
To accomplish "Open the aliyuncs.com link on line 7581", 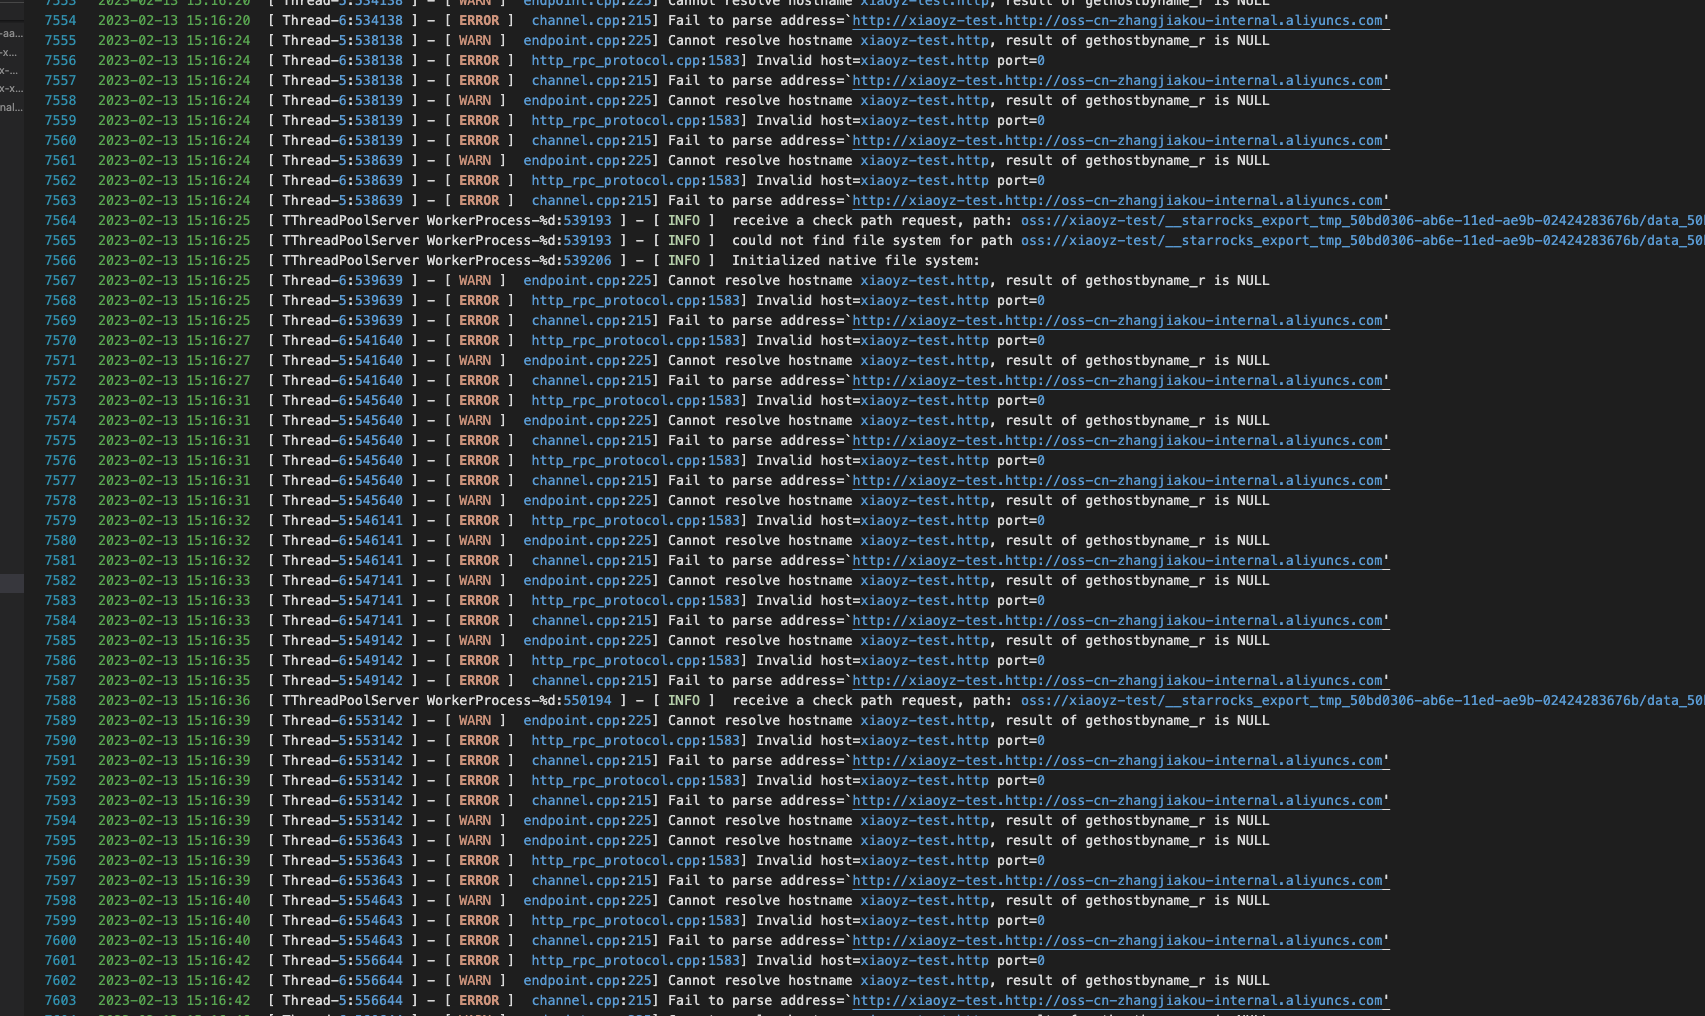I will 1120,560.
